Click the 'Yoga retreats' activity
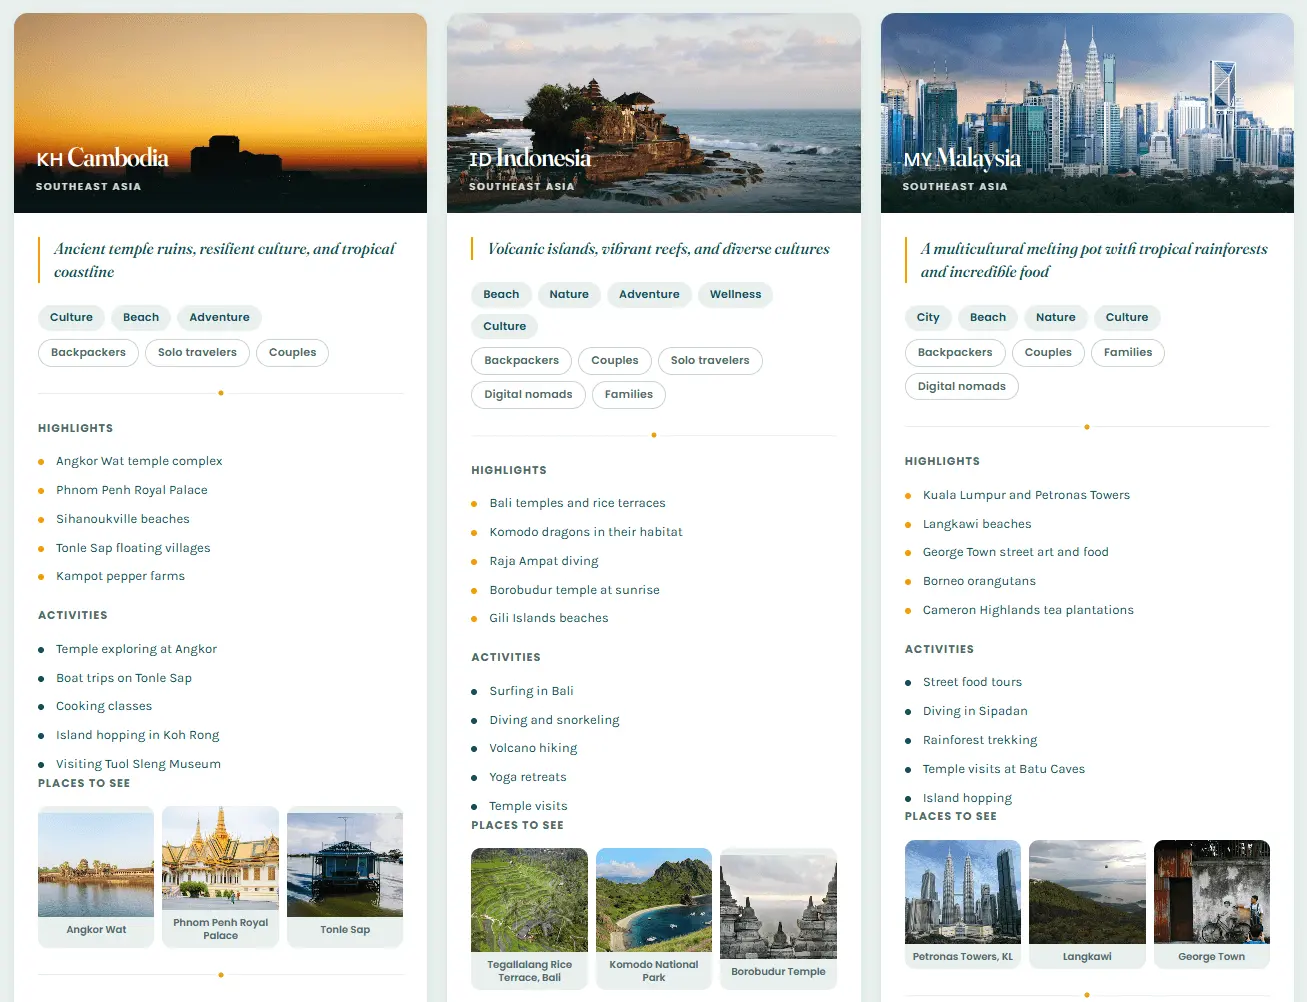This screenshot has height=1002, width=1307. pyautogui.click(x=528, y=777)
